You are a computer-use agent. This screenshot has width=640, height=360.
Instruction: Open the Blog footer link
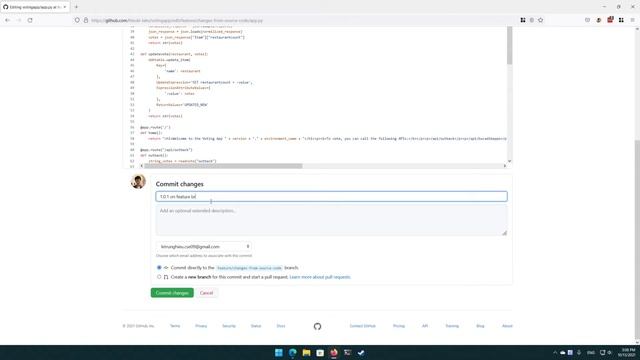tap(480, 326)
